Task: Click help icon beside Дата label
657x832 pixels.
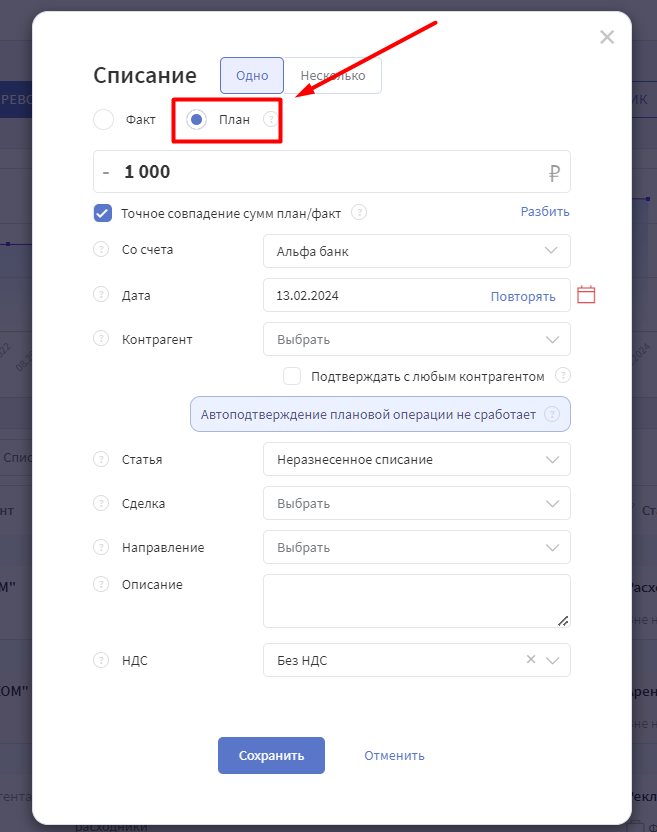Action: coord(101,294)
